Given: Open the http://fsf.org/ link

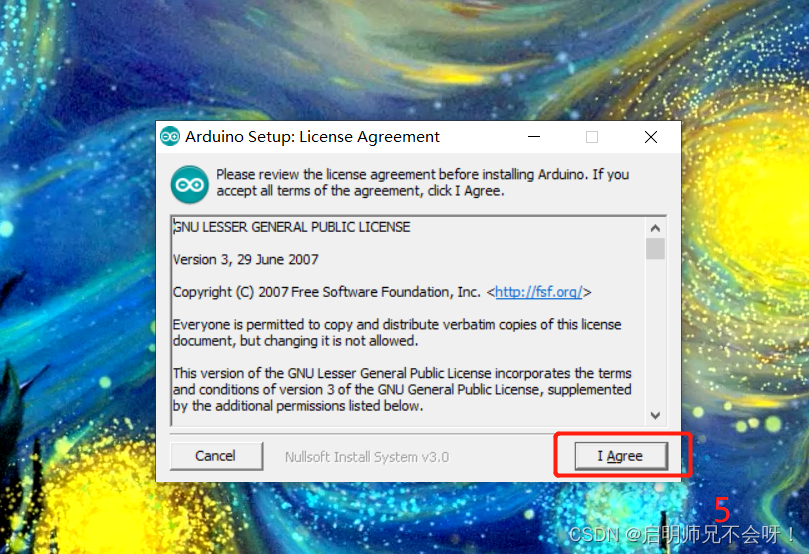Looking at the screenshot, I should (x=539, y=292).
